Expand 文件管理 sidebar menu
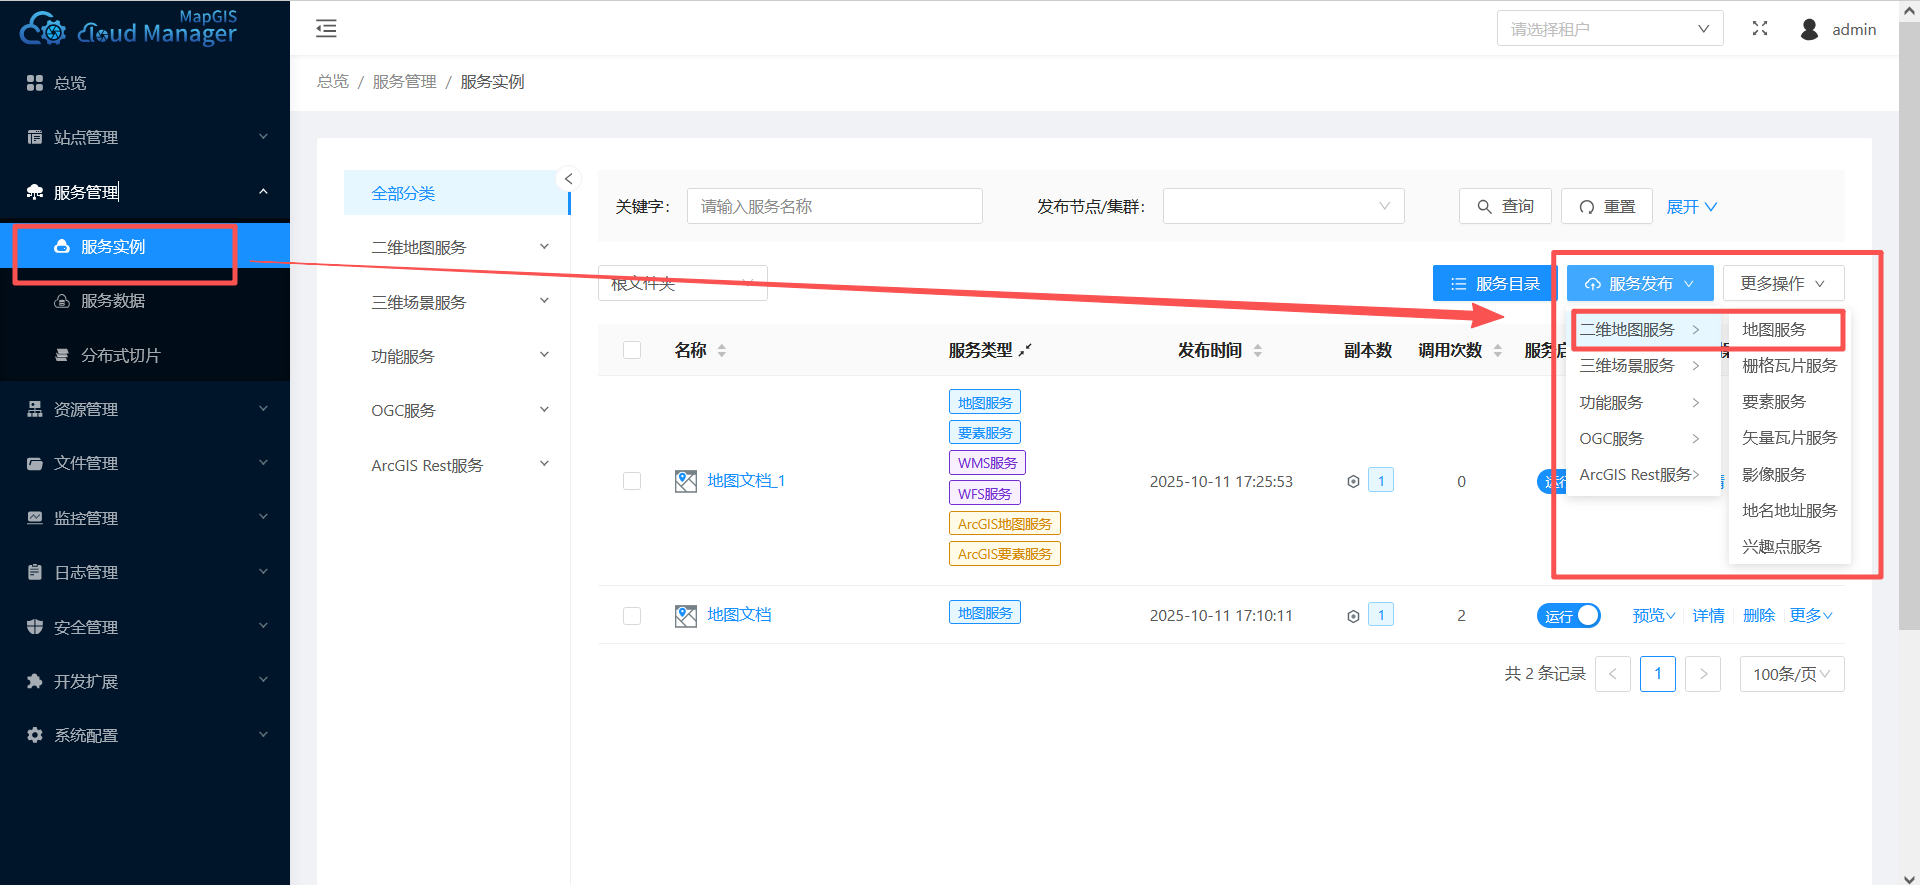Viewport: 1920px width, 885px height. point(145,463)
